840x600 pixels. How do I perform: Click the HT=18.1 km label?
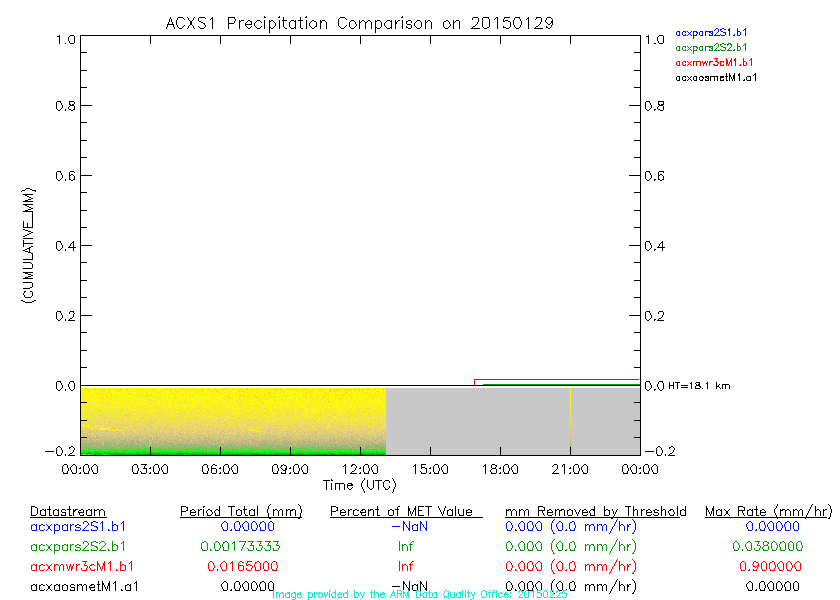(699, 386)
